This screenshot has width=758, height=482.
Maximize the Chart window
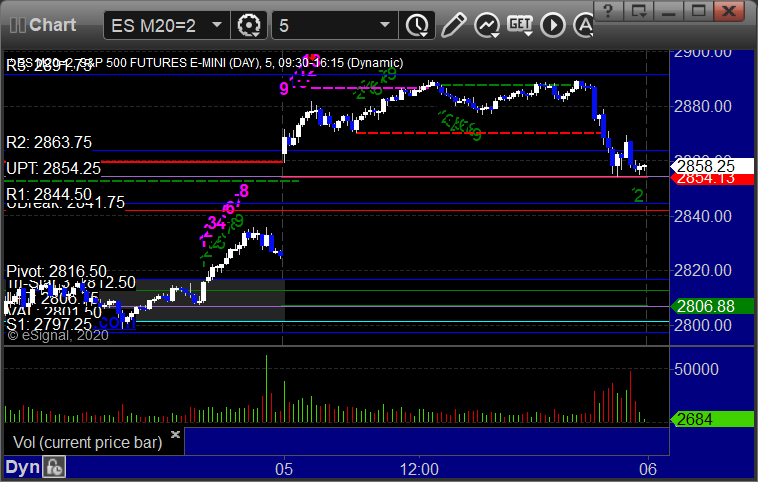698,11
